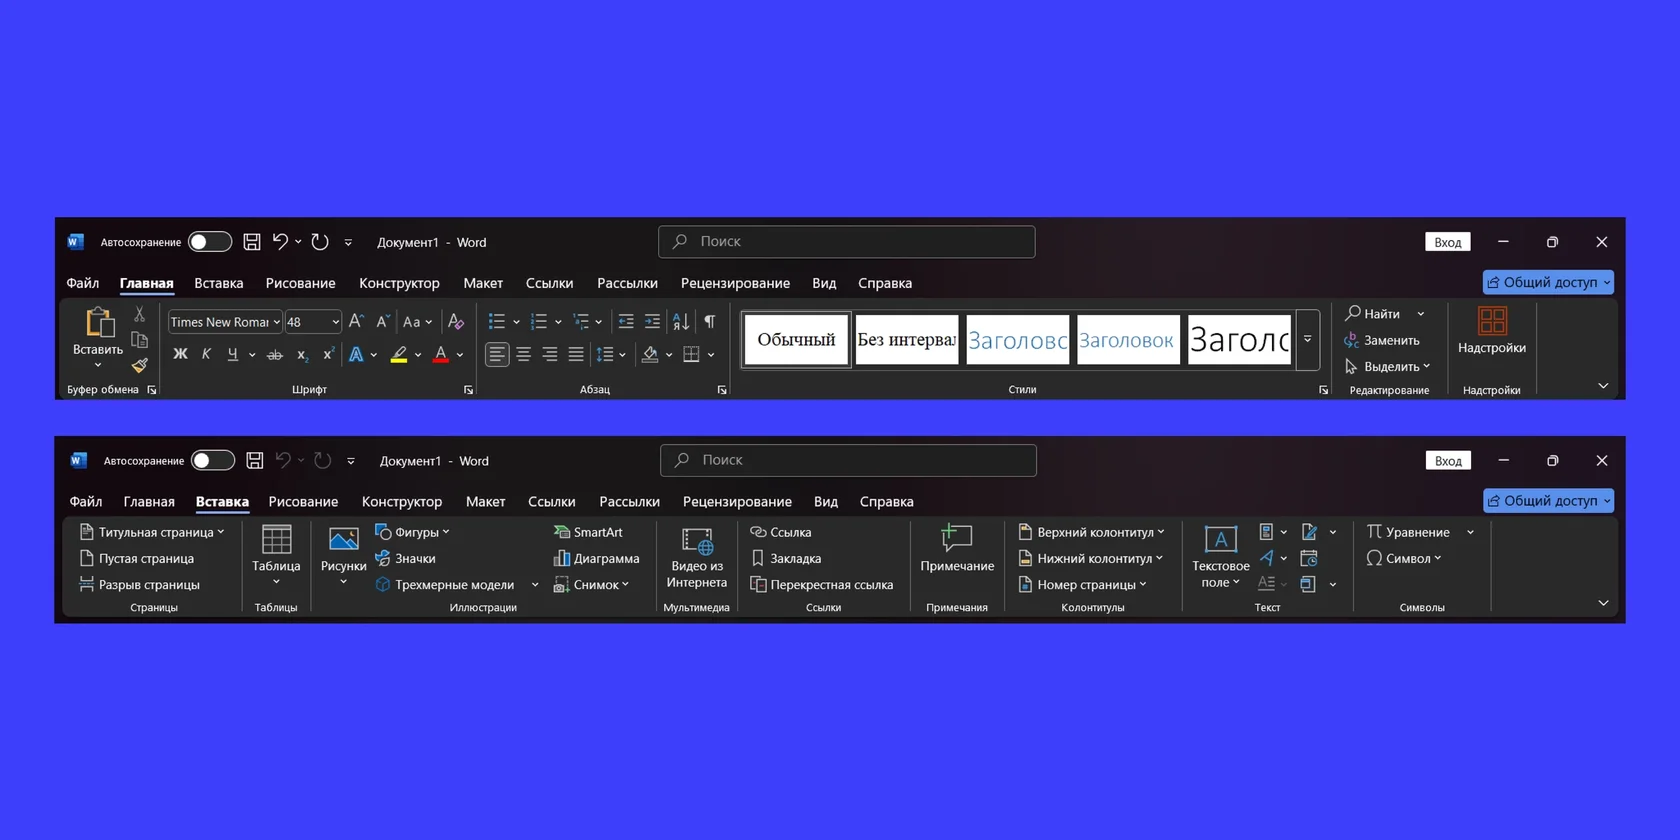Expand the styles gallery
This screenshot has width=1680, height=840.
point(1308,340)
